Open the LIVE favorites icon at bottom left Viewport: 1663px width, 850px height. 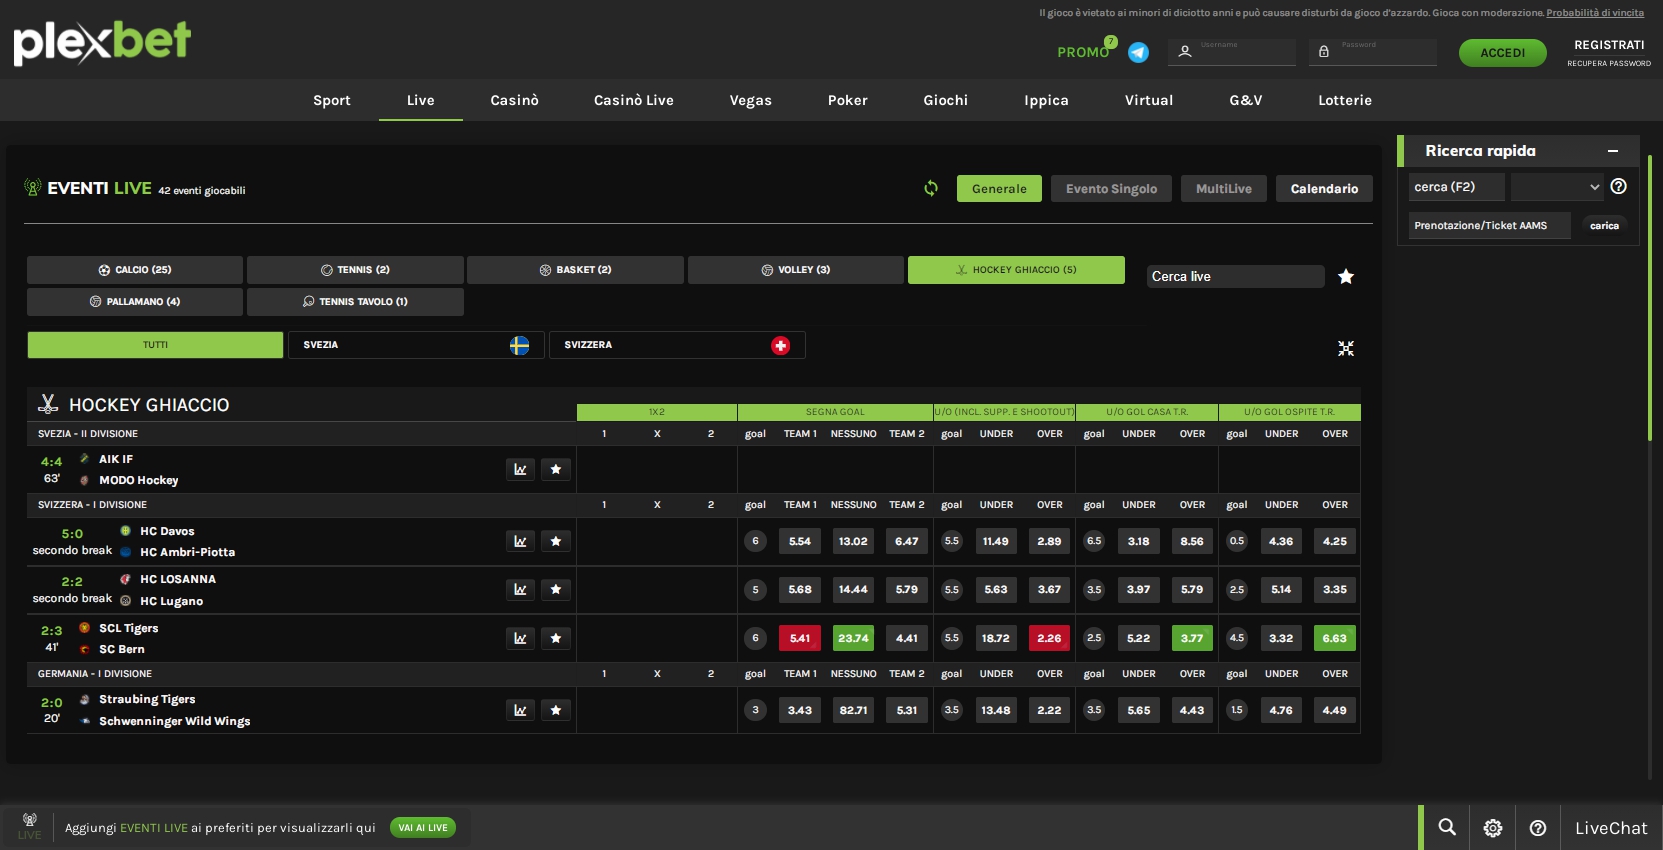point(30,826)
